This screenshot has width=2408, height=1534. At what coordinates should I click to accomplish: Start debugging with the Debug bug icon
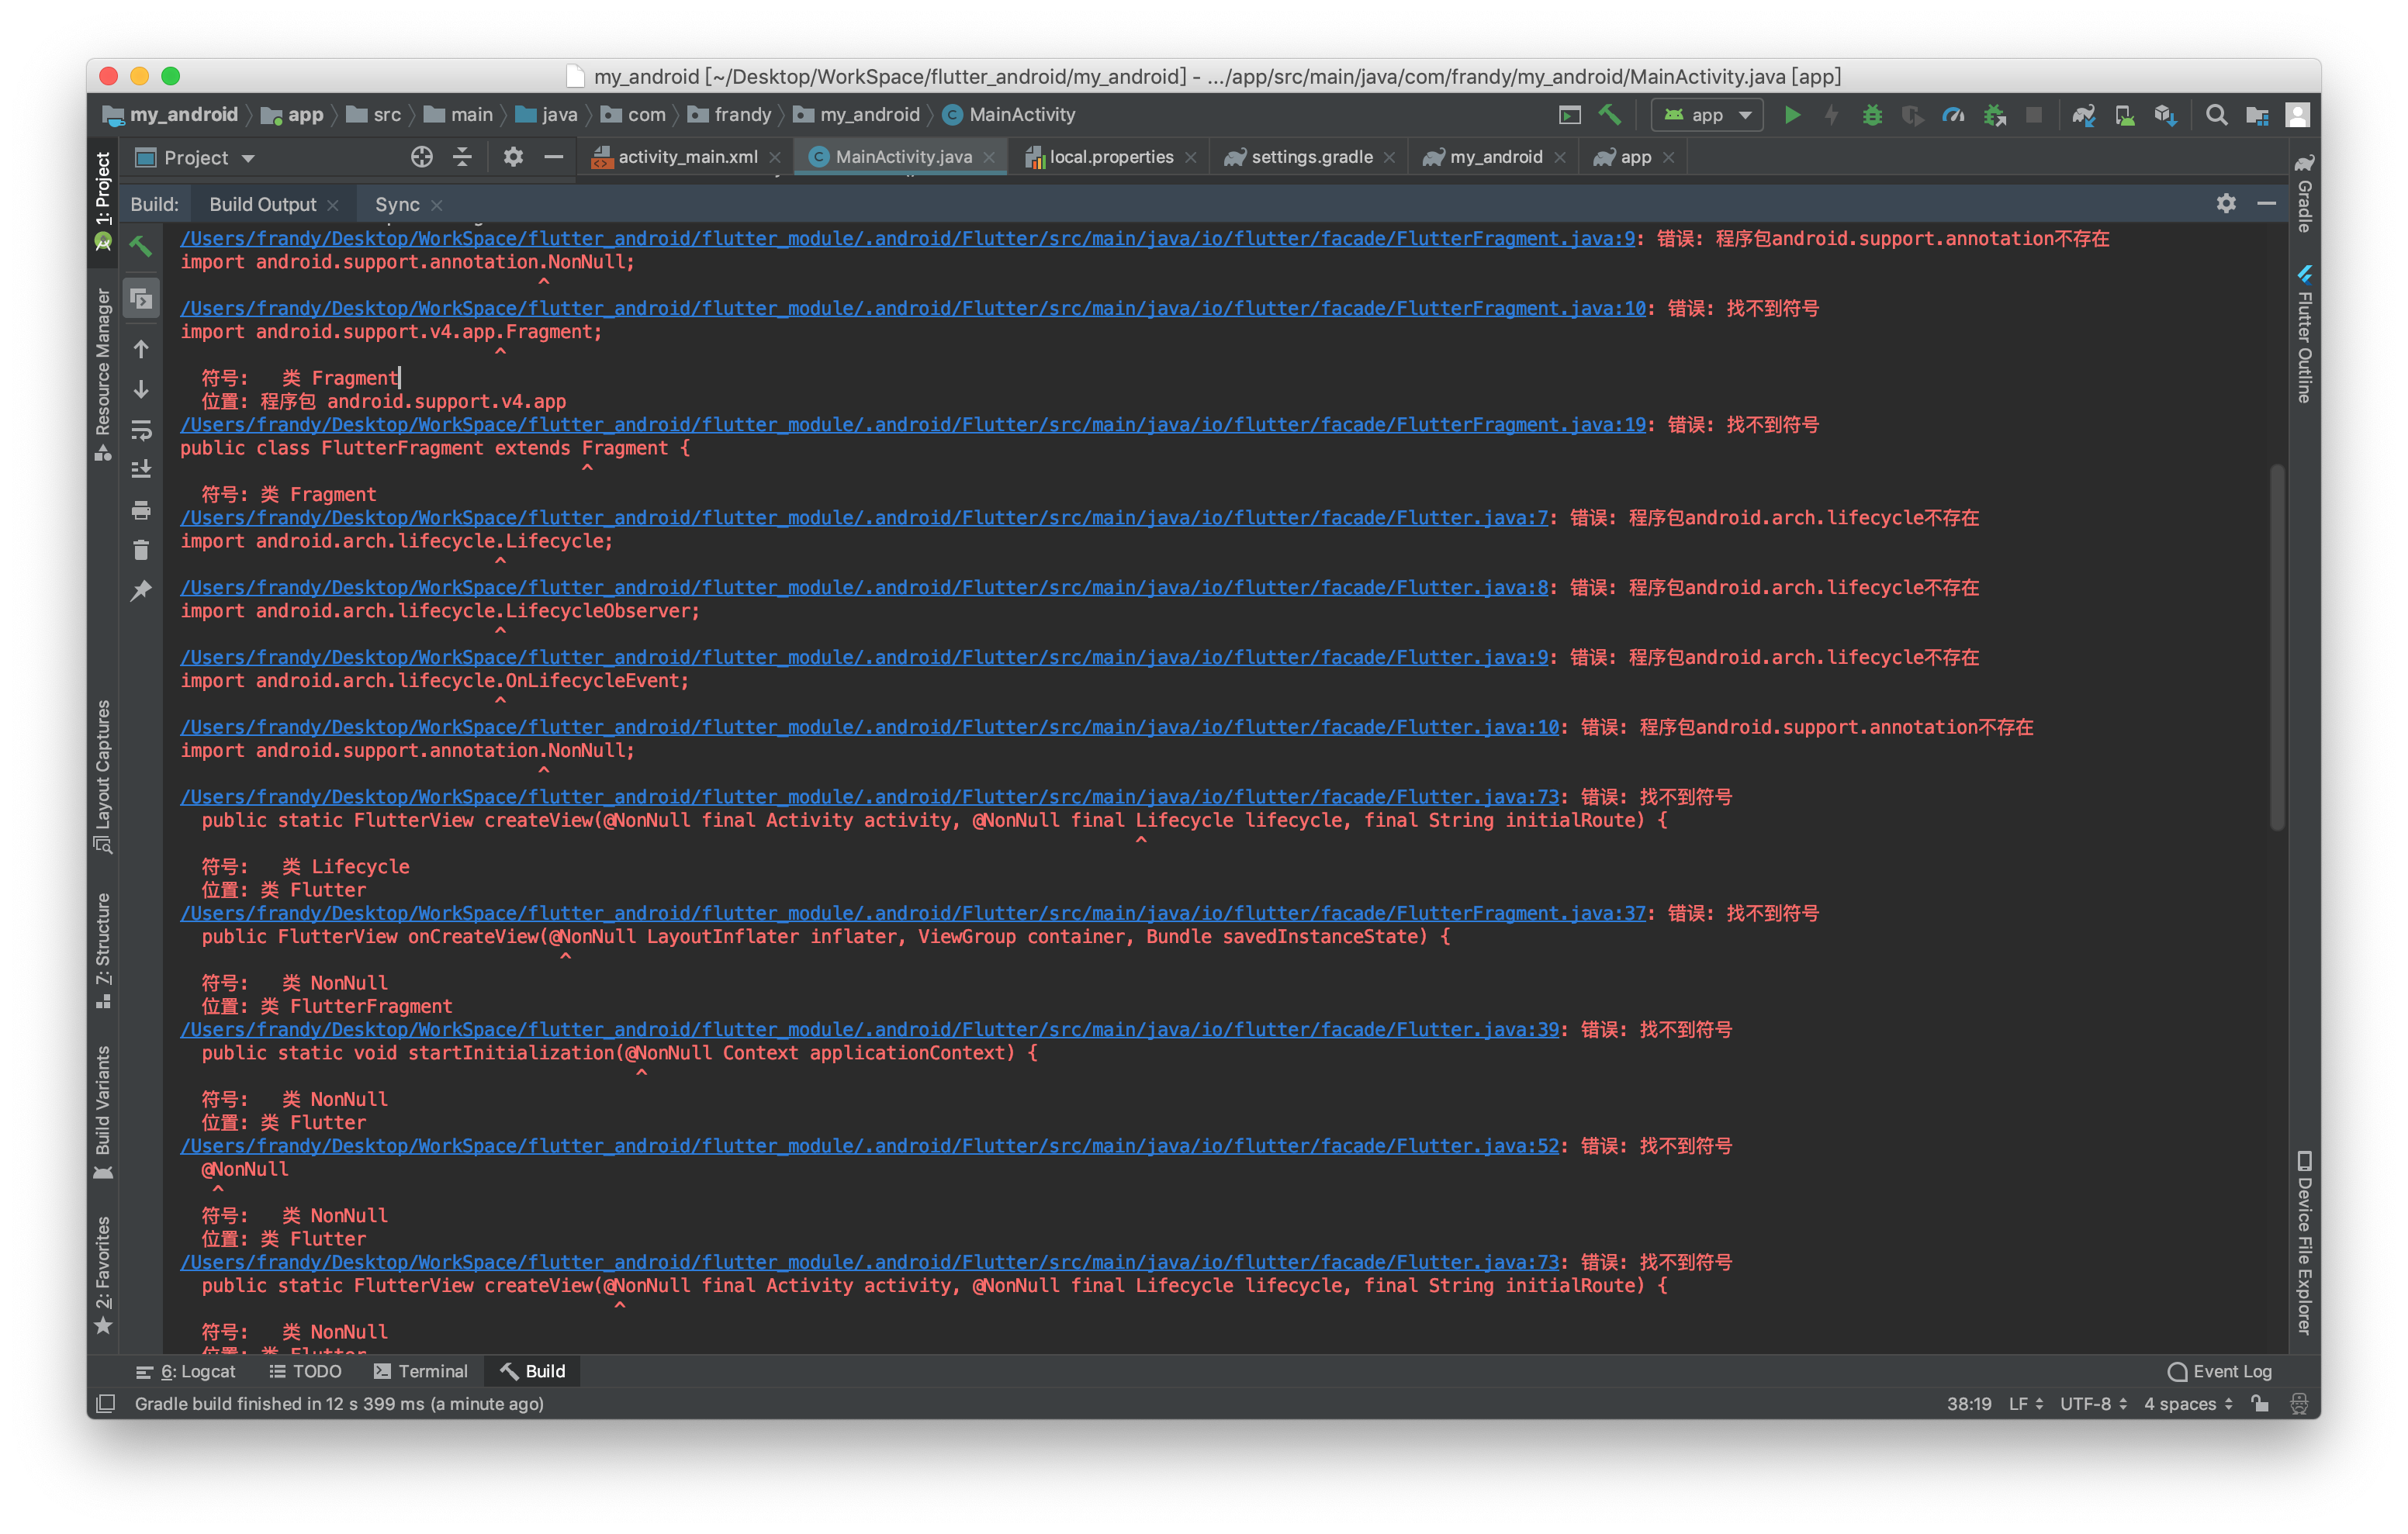coord(1871,114)
